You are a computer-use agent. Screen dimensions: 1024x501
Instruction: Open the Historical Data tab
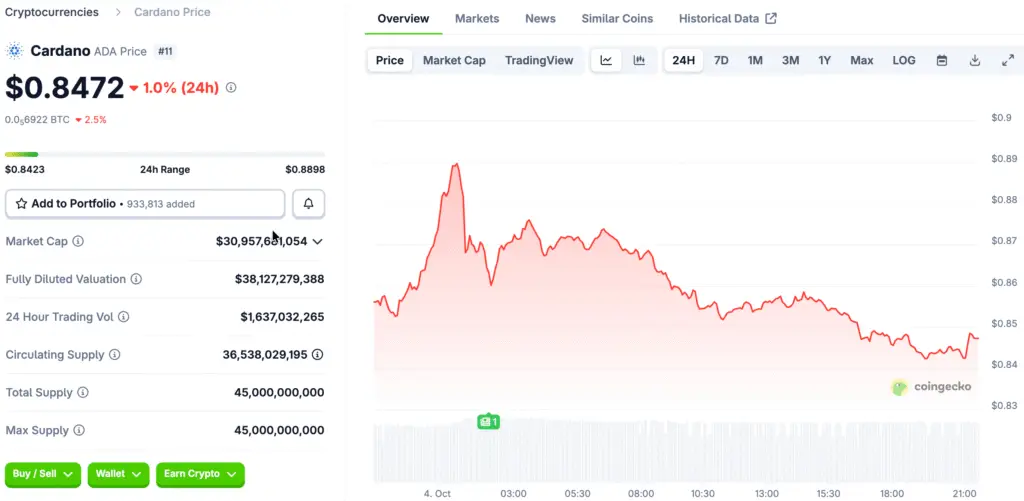click(x=727, y=18)
